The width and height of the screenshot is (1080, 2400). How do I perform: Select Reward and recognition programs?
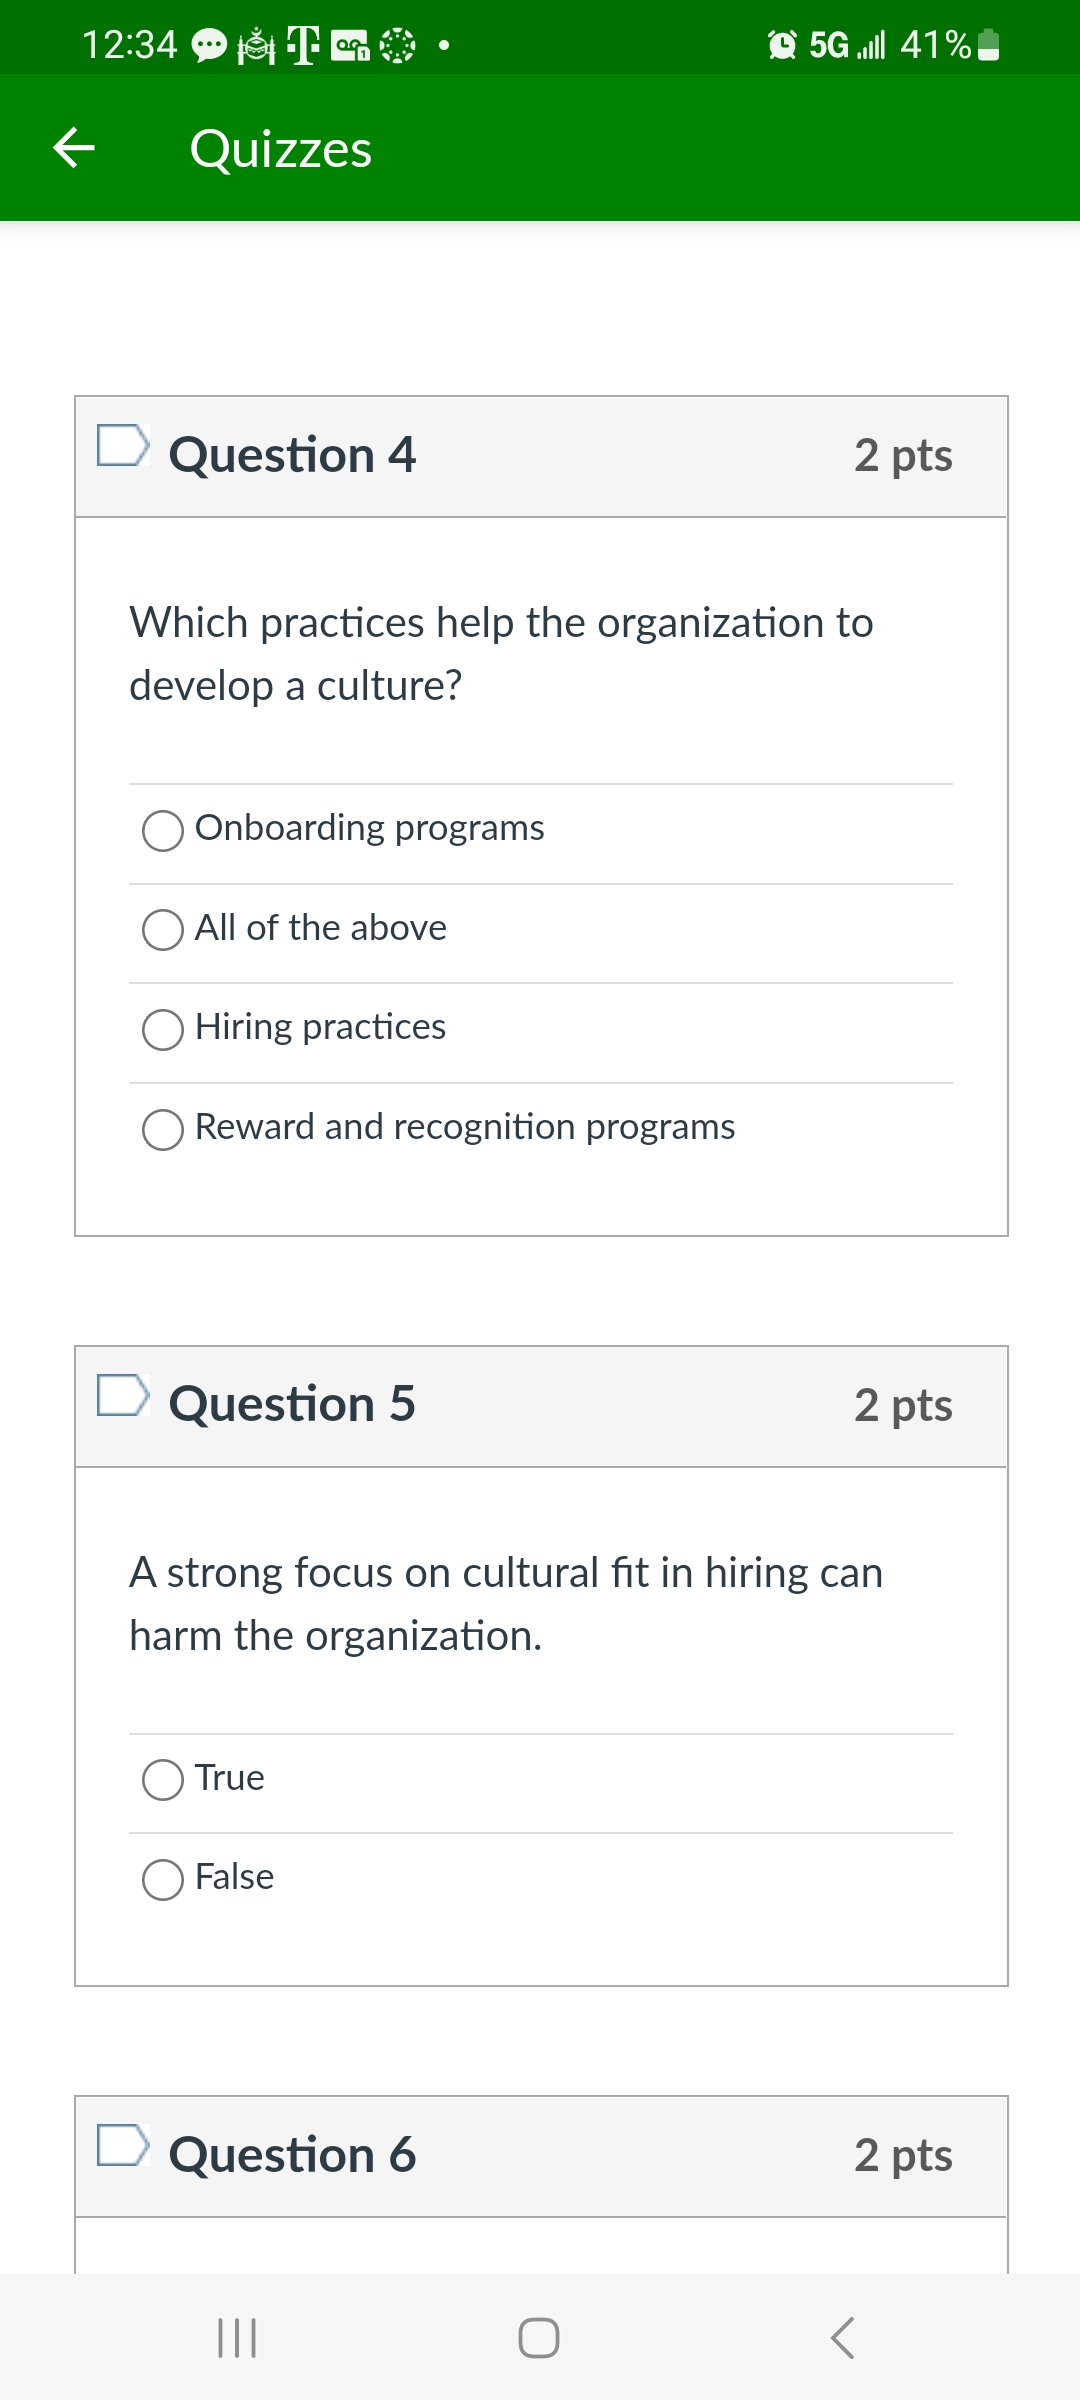click(162, 1129)
